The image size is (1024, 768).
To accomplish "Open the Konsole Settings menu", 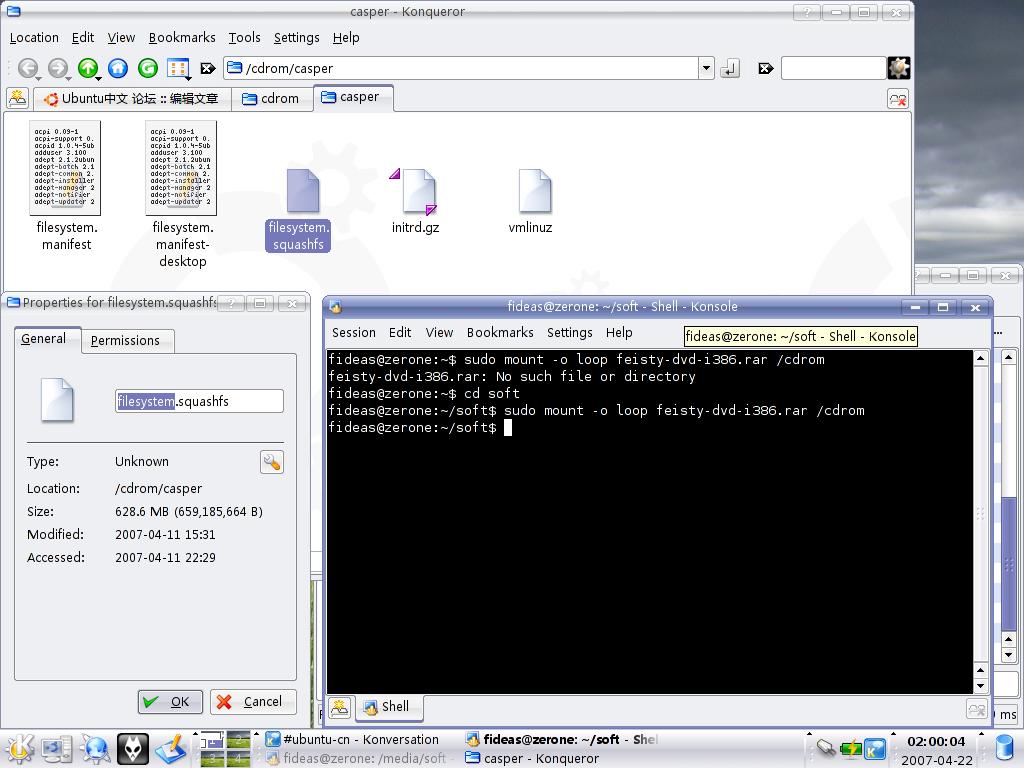I will (x=569, y=333).
